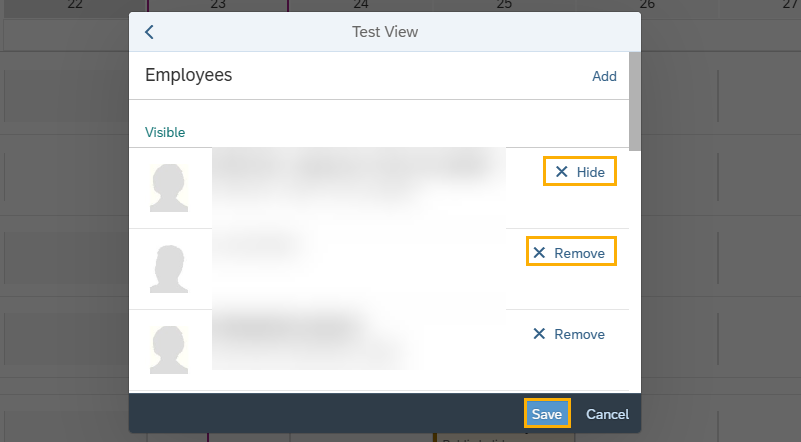Save the Test View changes
The height and width of the screenshot is (442, 801).
(547, 414)
